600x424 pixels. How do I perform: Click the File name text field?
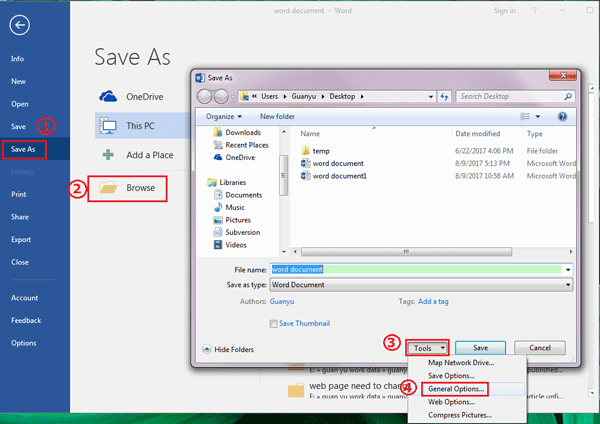(x=416, y=270)
